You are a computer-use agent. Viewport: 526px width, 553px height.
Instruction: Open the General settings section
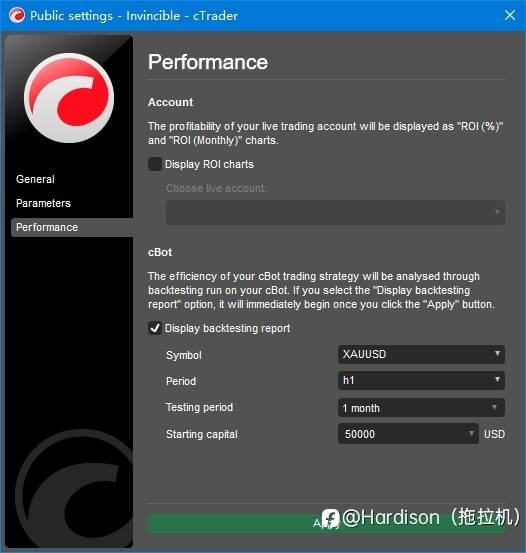(x=35, y=179)
